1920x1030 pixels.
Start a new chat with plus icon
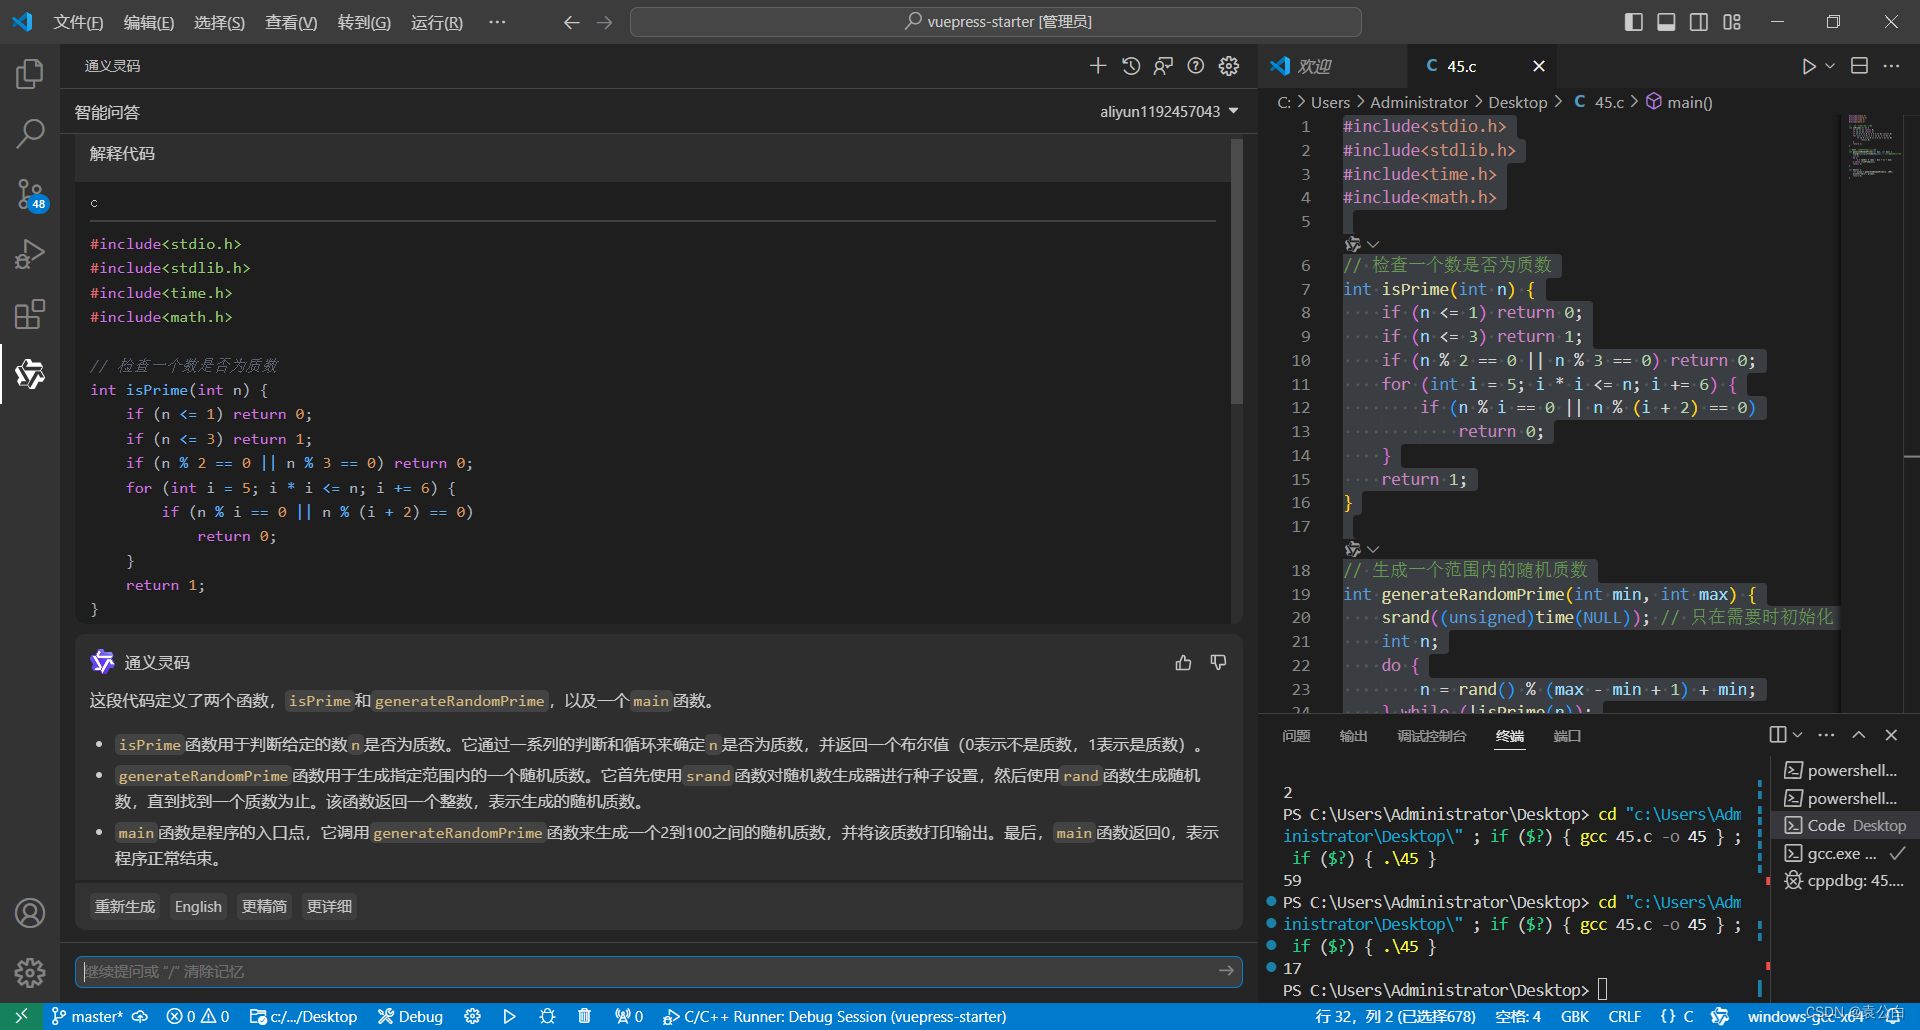(x=1098, y=66)
